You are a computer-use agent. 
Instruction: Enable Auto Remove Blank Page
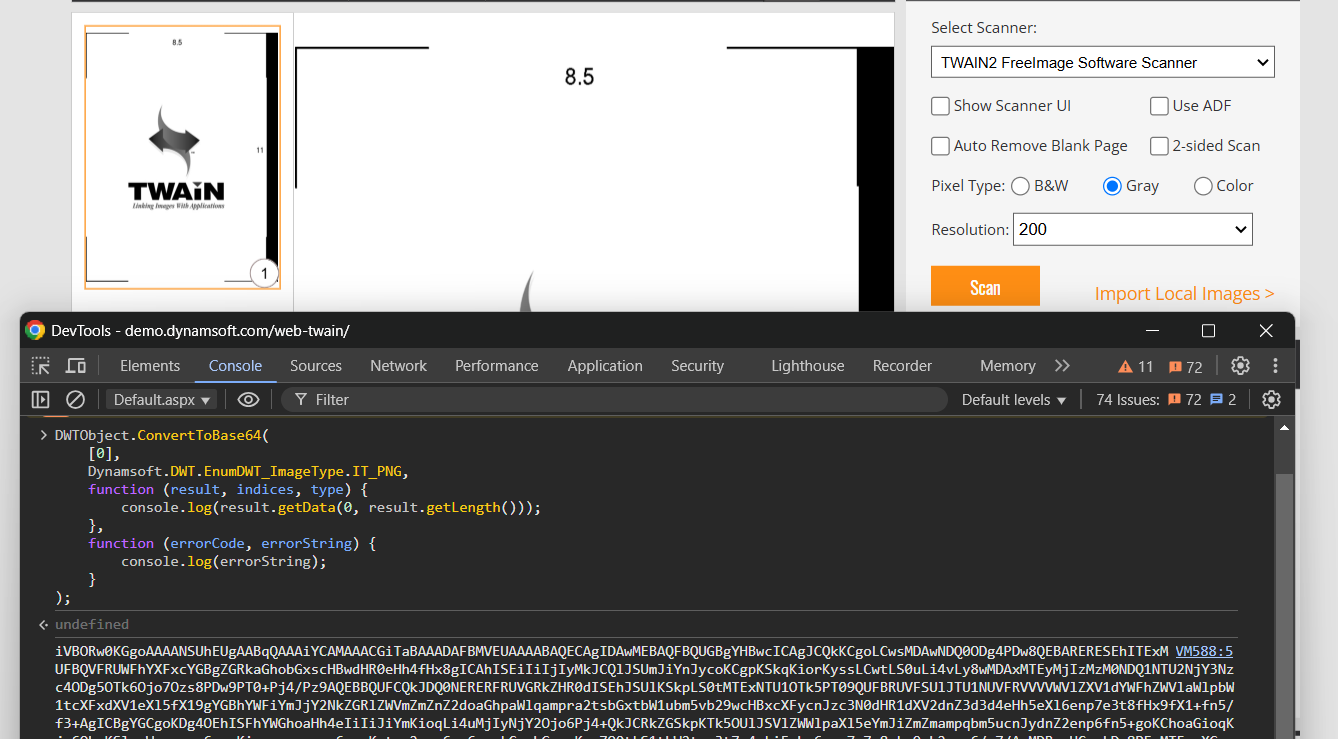(x=941, y=146)
